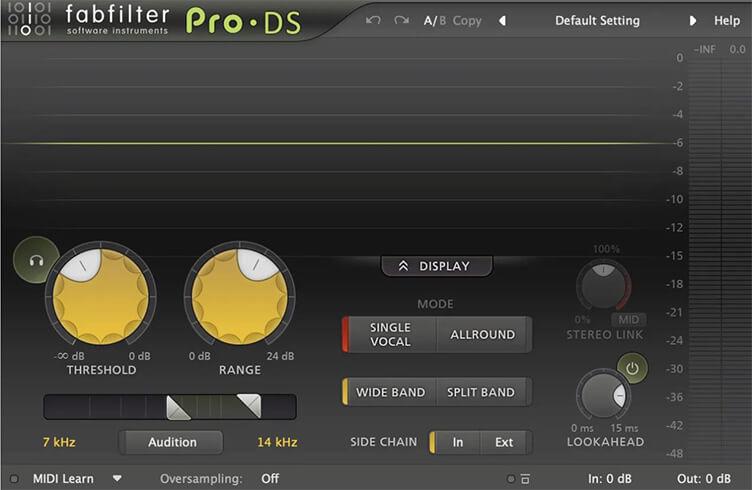This screenshot has height=490, width=752.
Task: Click the 24 dB range label
Action: (x=280, y=356)
